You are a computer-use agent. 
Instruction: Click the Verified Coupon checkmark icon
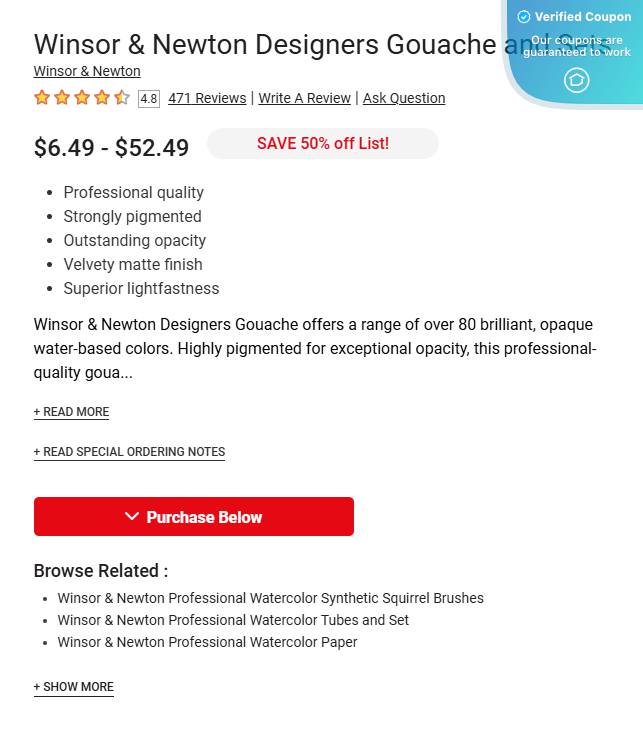coord(524,17)
